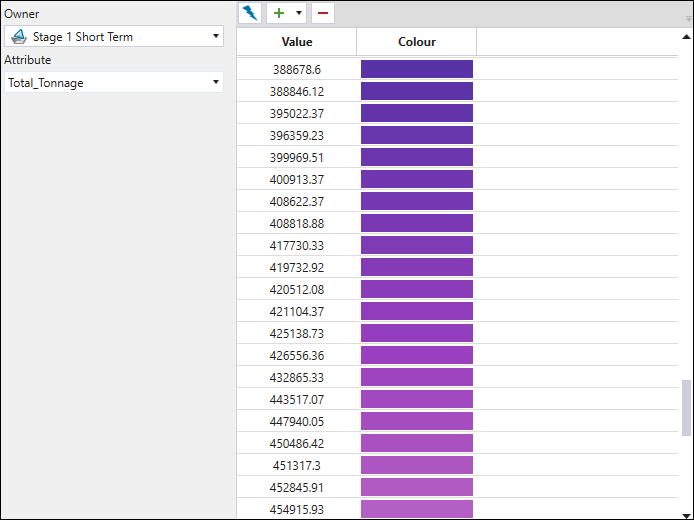Click the blue lightning auto-generate icon
Screen dimensions: 694x520
[x=250, y=13]
